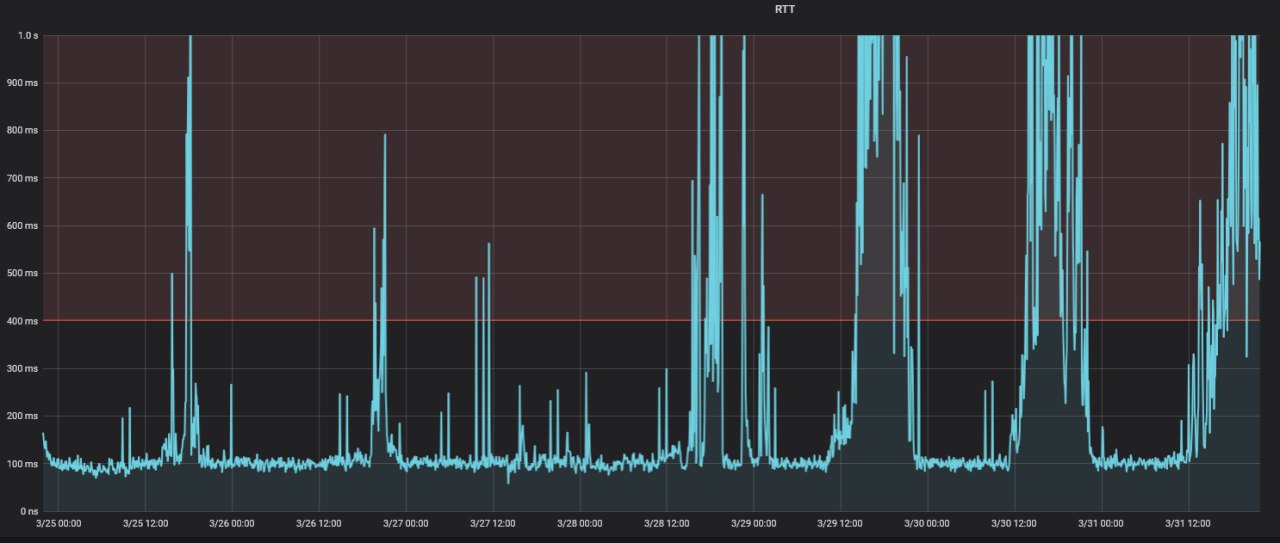Click the 3/26 12:00 time label
1280x543 pixels.
coord(319,523)
